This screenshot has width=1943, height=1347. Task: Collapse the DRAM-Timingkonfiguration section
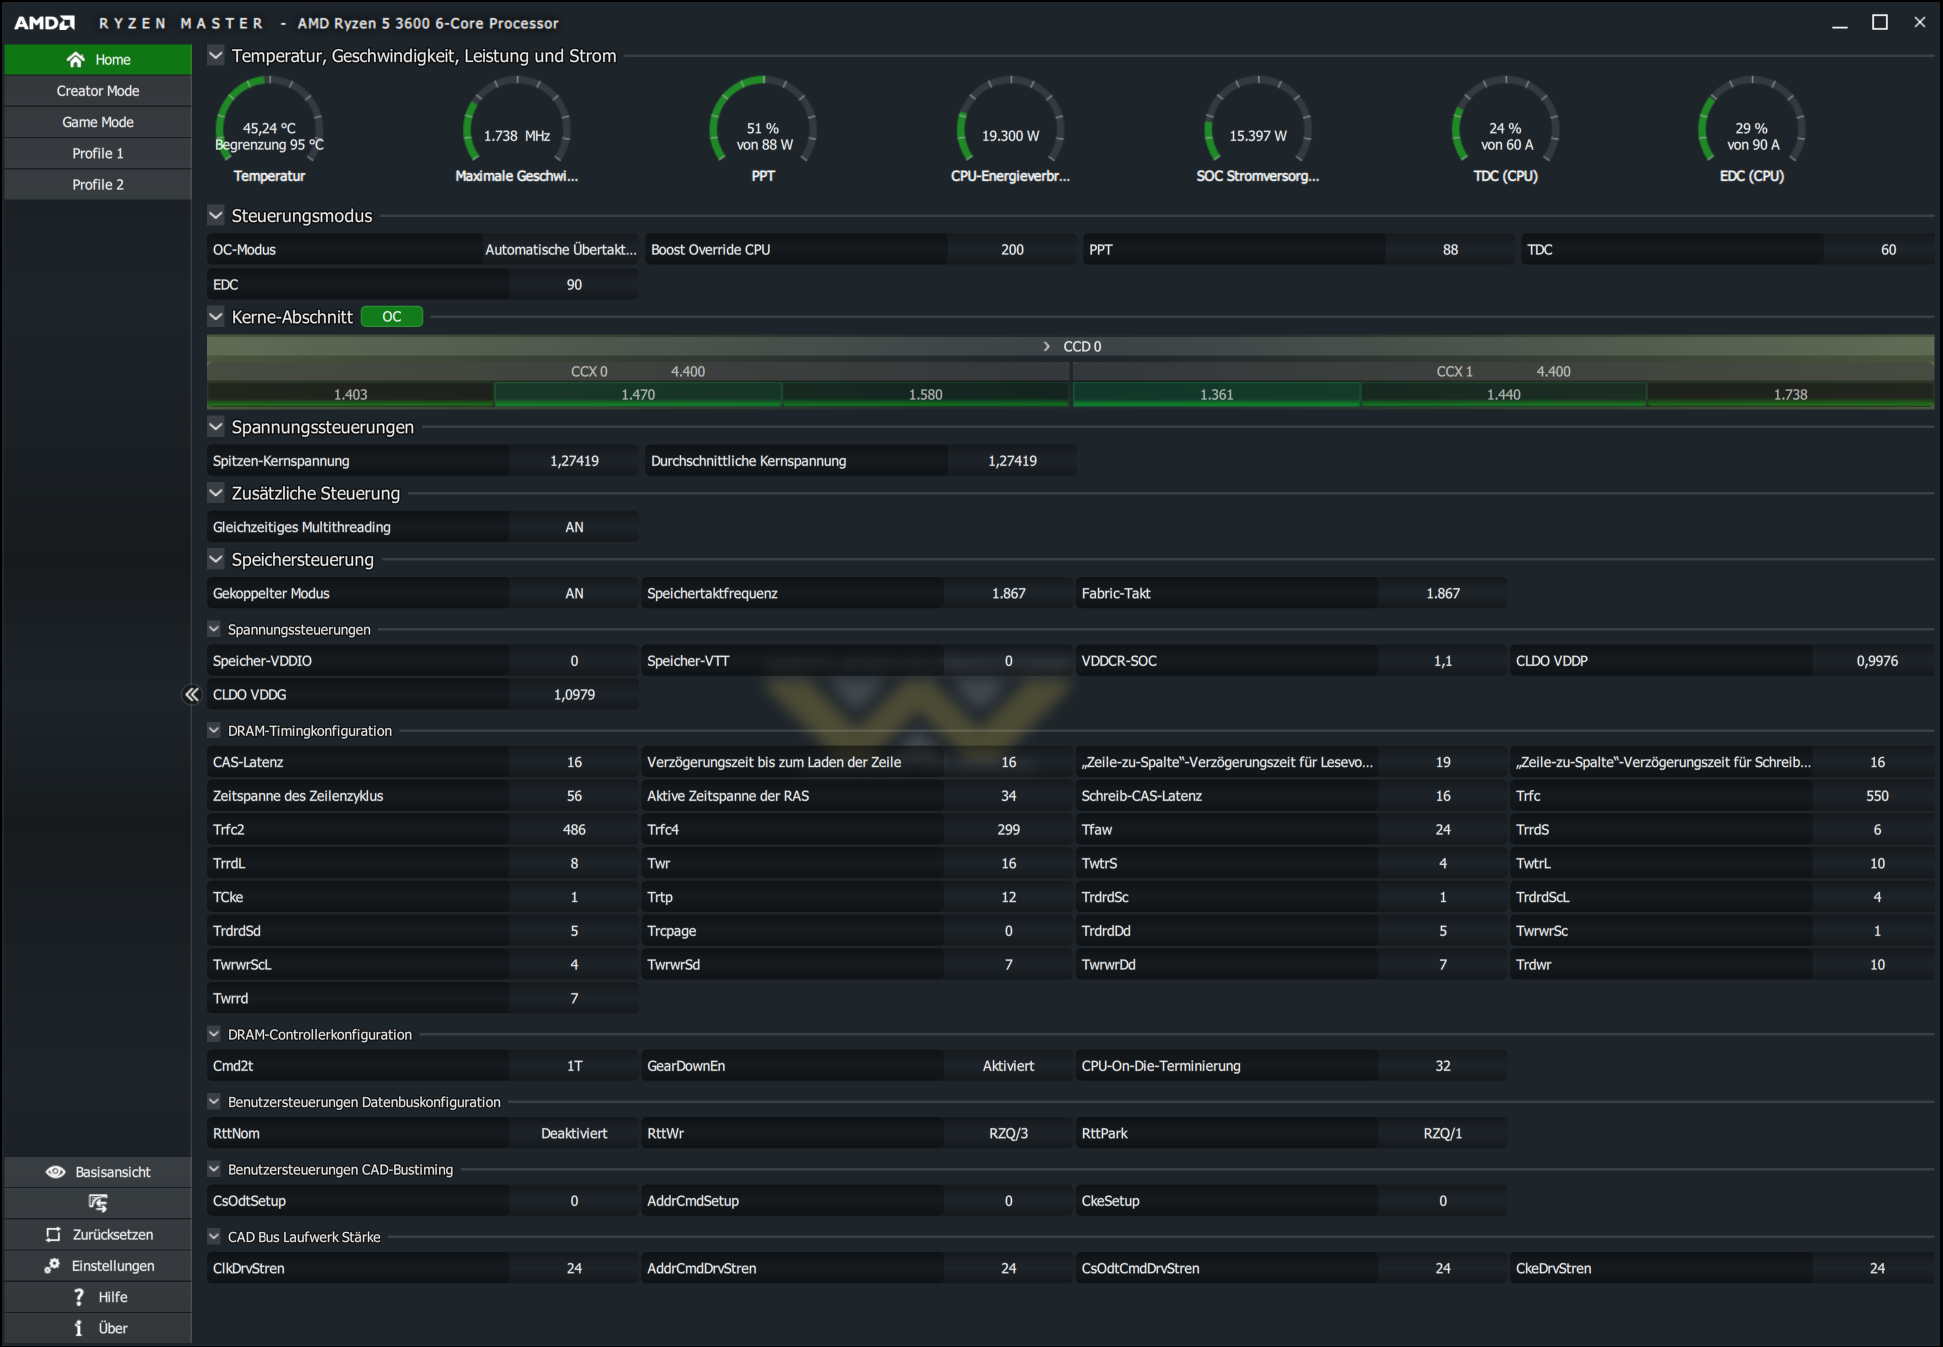tap(214, 731)
